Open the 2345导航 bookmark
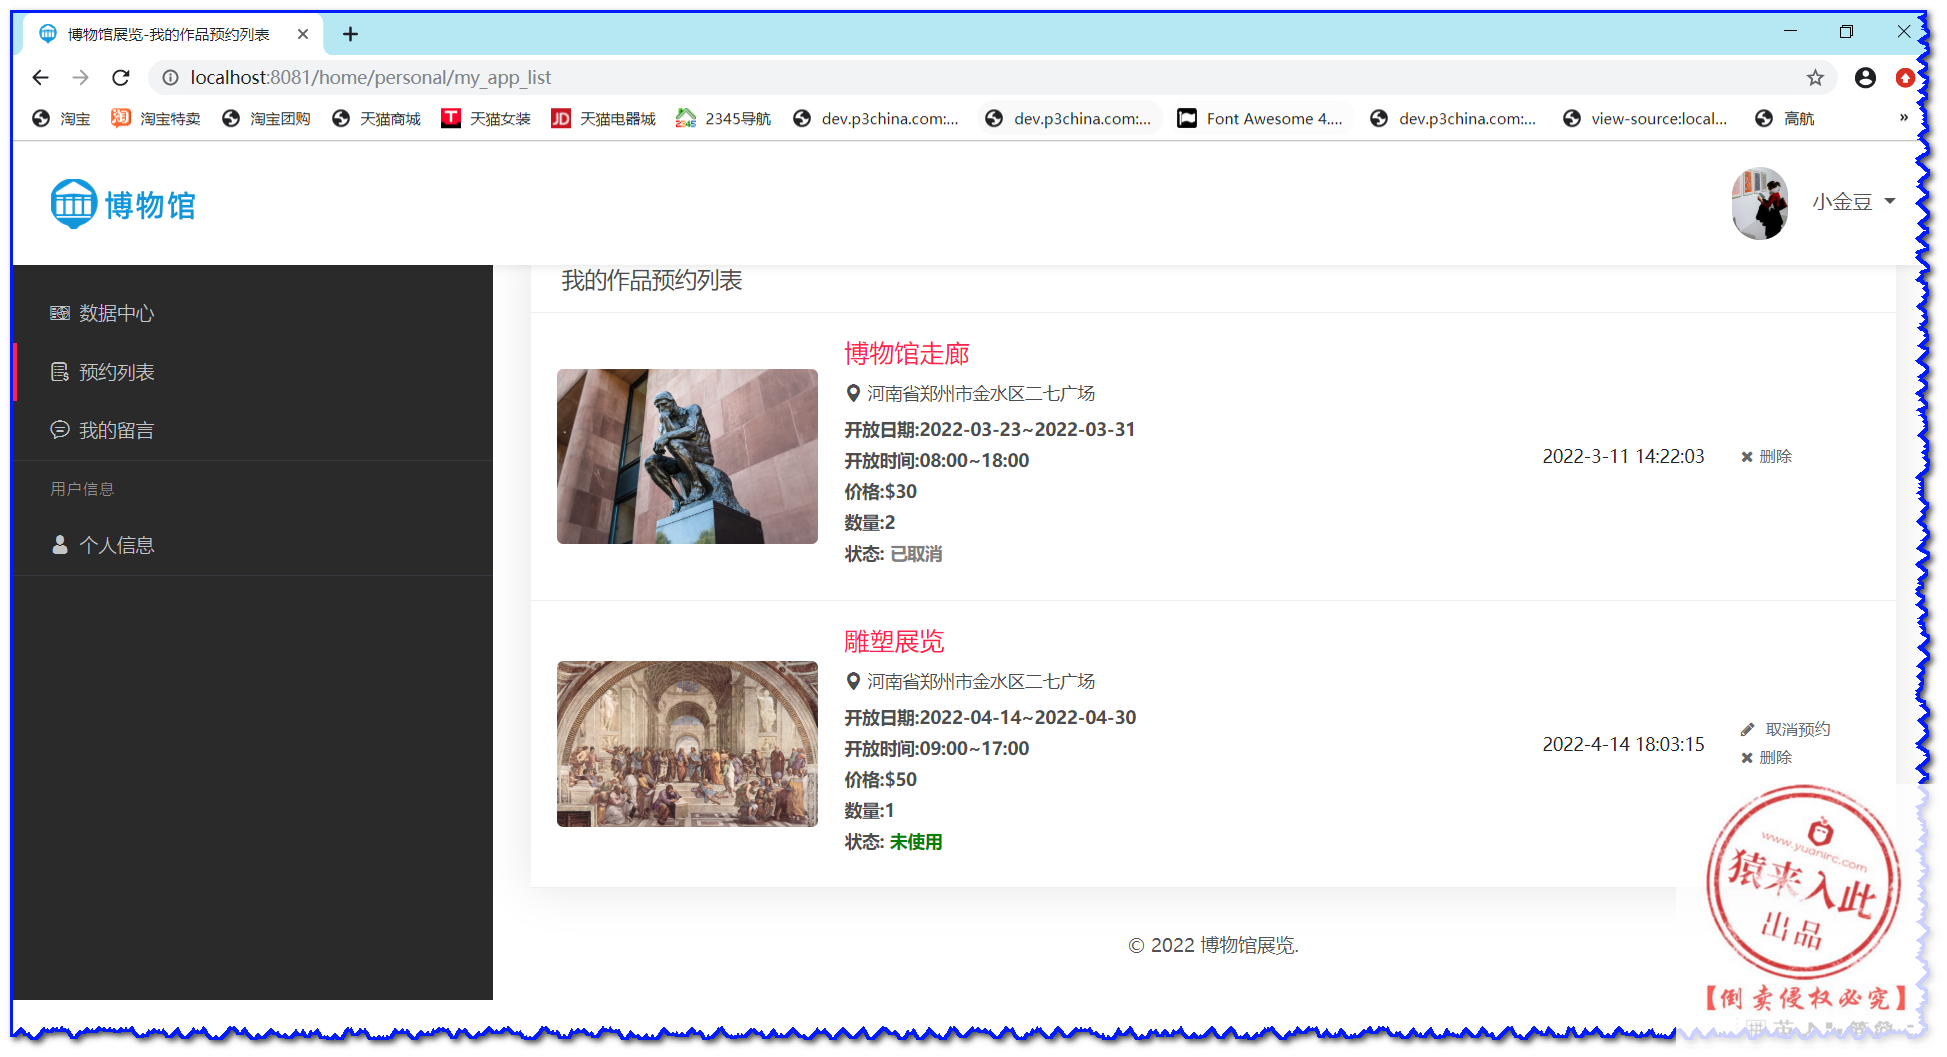The image size is (1947, 1057). pyautogui.click(x=723, y=118)
